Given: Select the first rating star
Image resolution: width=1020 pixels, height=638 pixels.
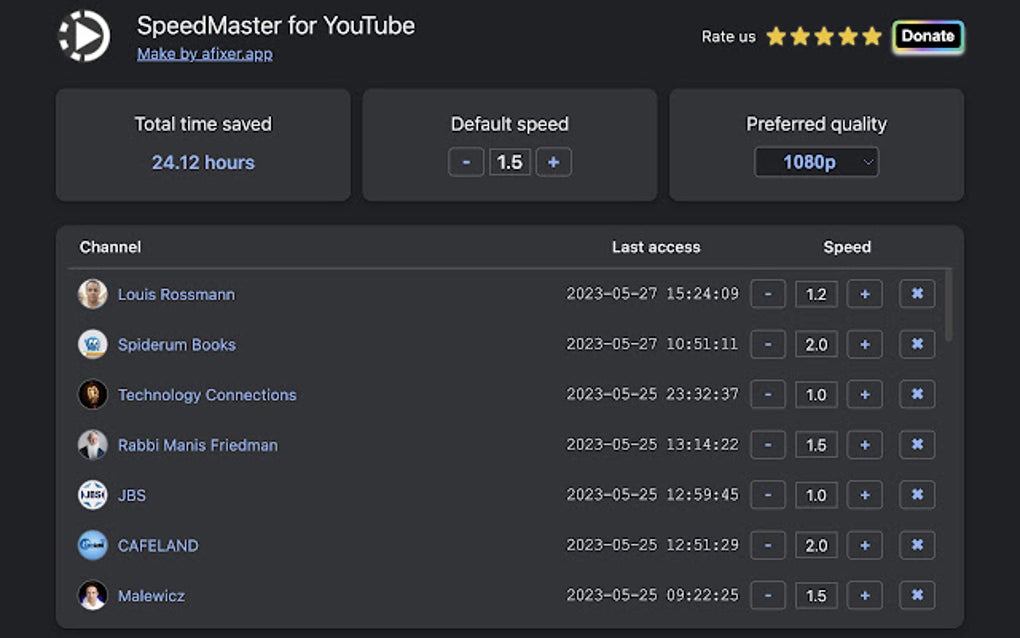Looking at the screenshot, I should [774, 36].
